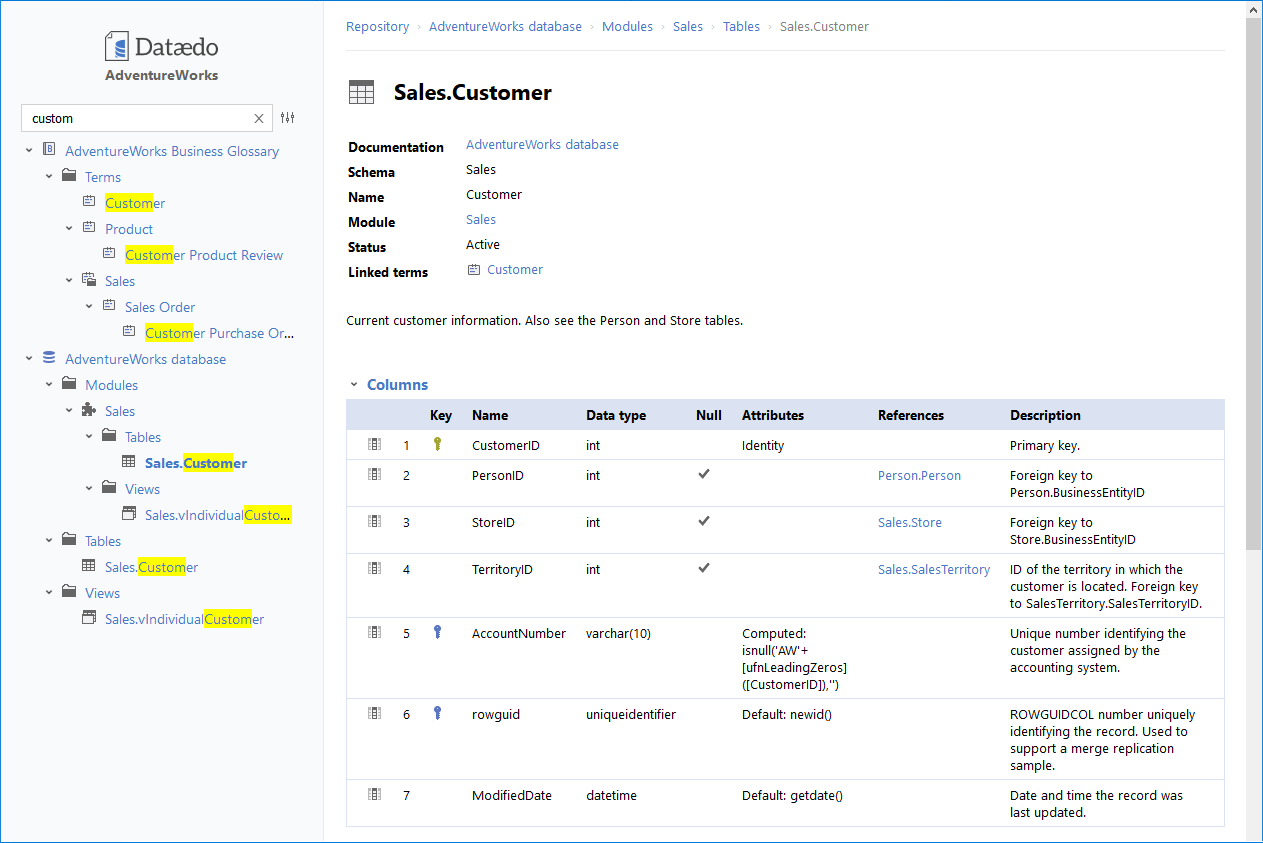Click the blue key icon on the rowguid row
Screen dimensions: 1263x843
(x=437, y=713)
